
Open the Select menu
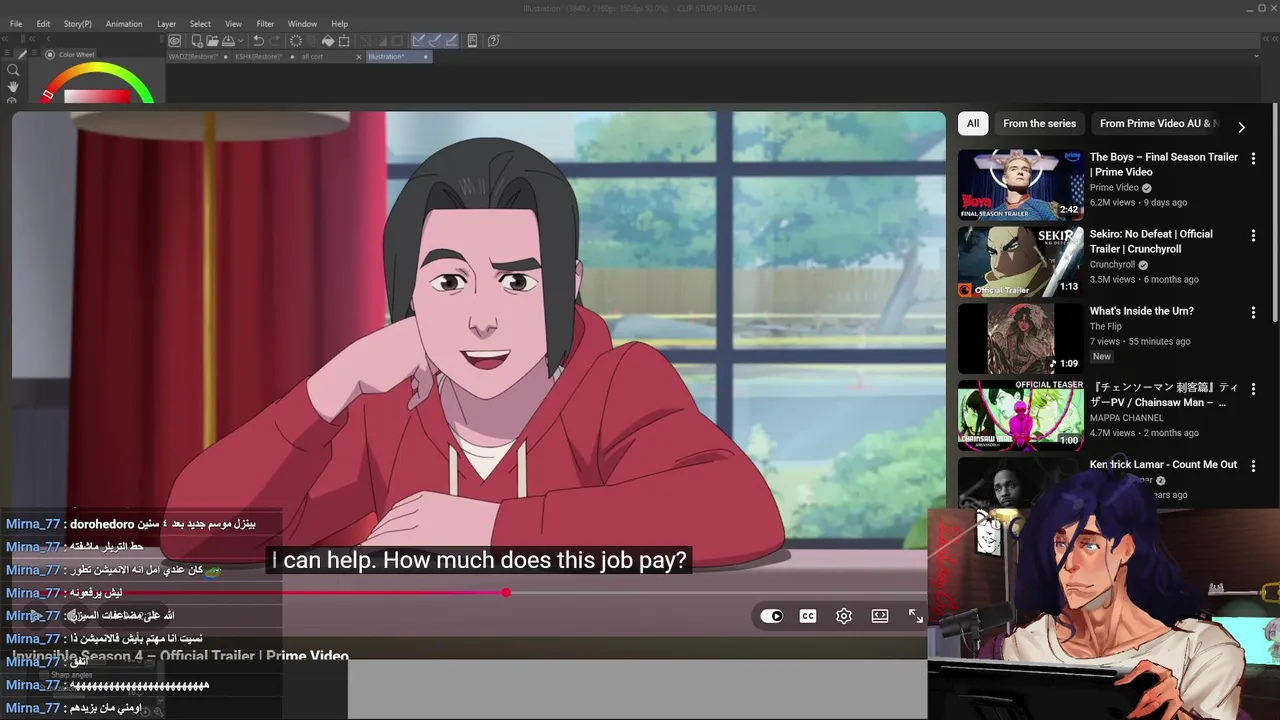pos(200,24)
